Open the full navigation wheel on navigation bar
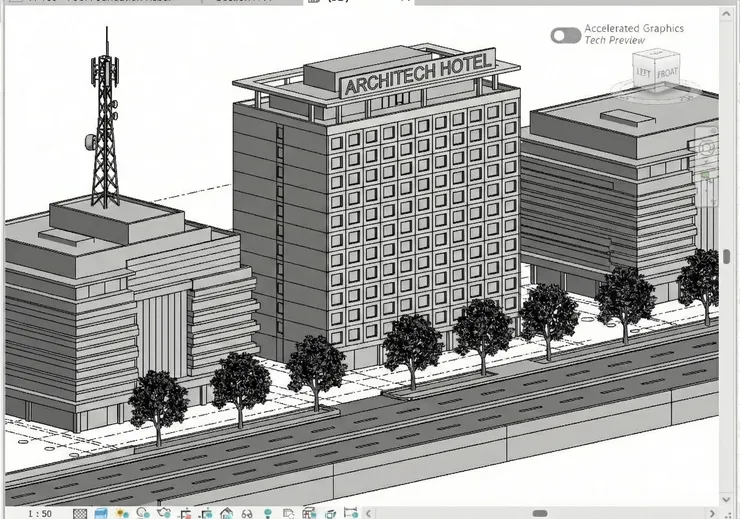The image size is (740, 519). pos(706,148)
